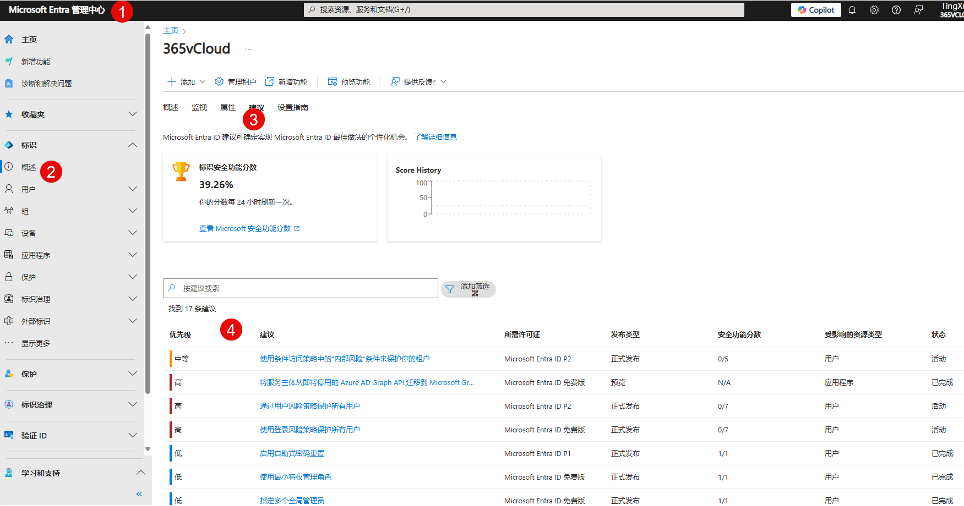Image resolution: width=964 pixels, height=506 pixels.
Task: Click the 外部标识 icon in the sidebar
Action: coord(9,321)
